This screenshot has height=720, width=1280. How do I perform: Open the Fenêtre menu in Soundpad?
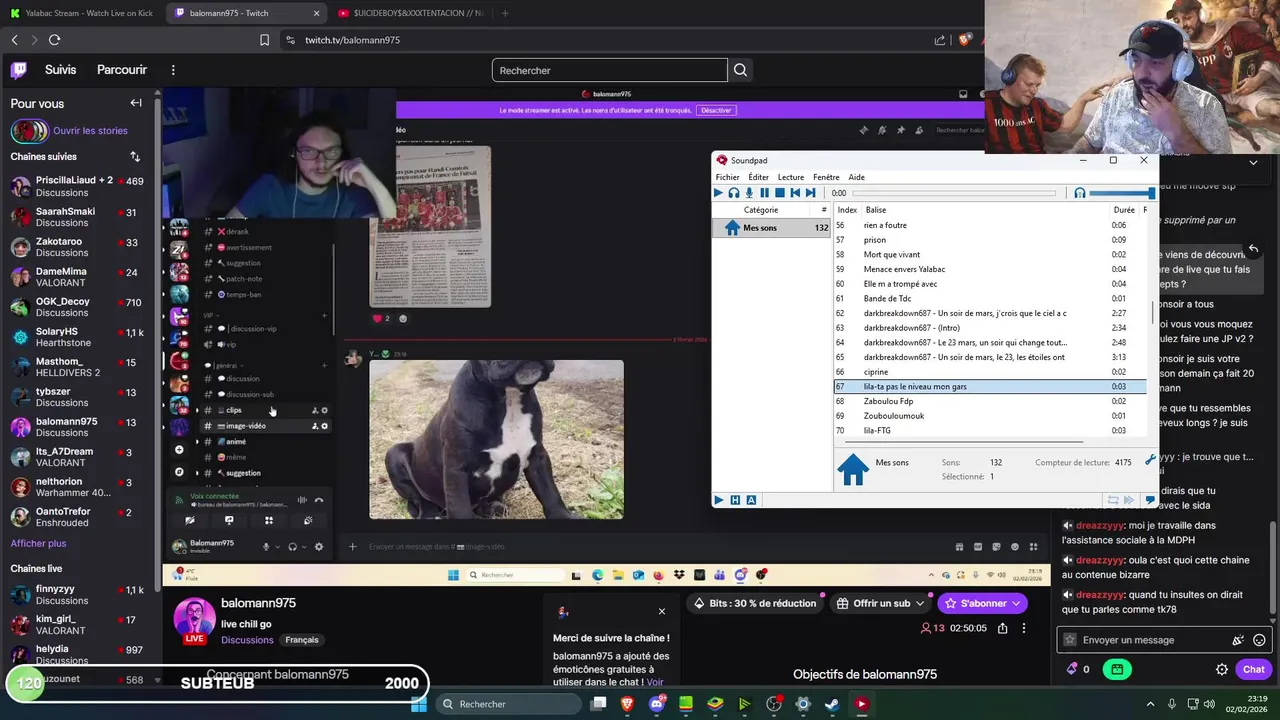pos(826,177)
